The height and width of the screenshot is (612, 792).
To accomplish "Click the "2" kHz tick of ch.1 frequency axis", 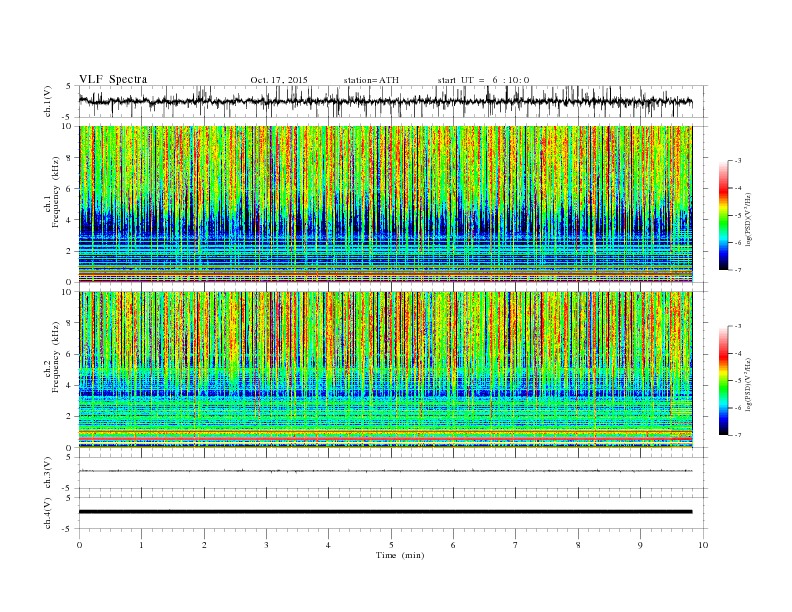I will click(70, 251).
